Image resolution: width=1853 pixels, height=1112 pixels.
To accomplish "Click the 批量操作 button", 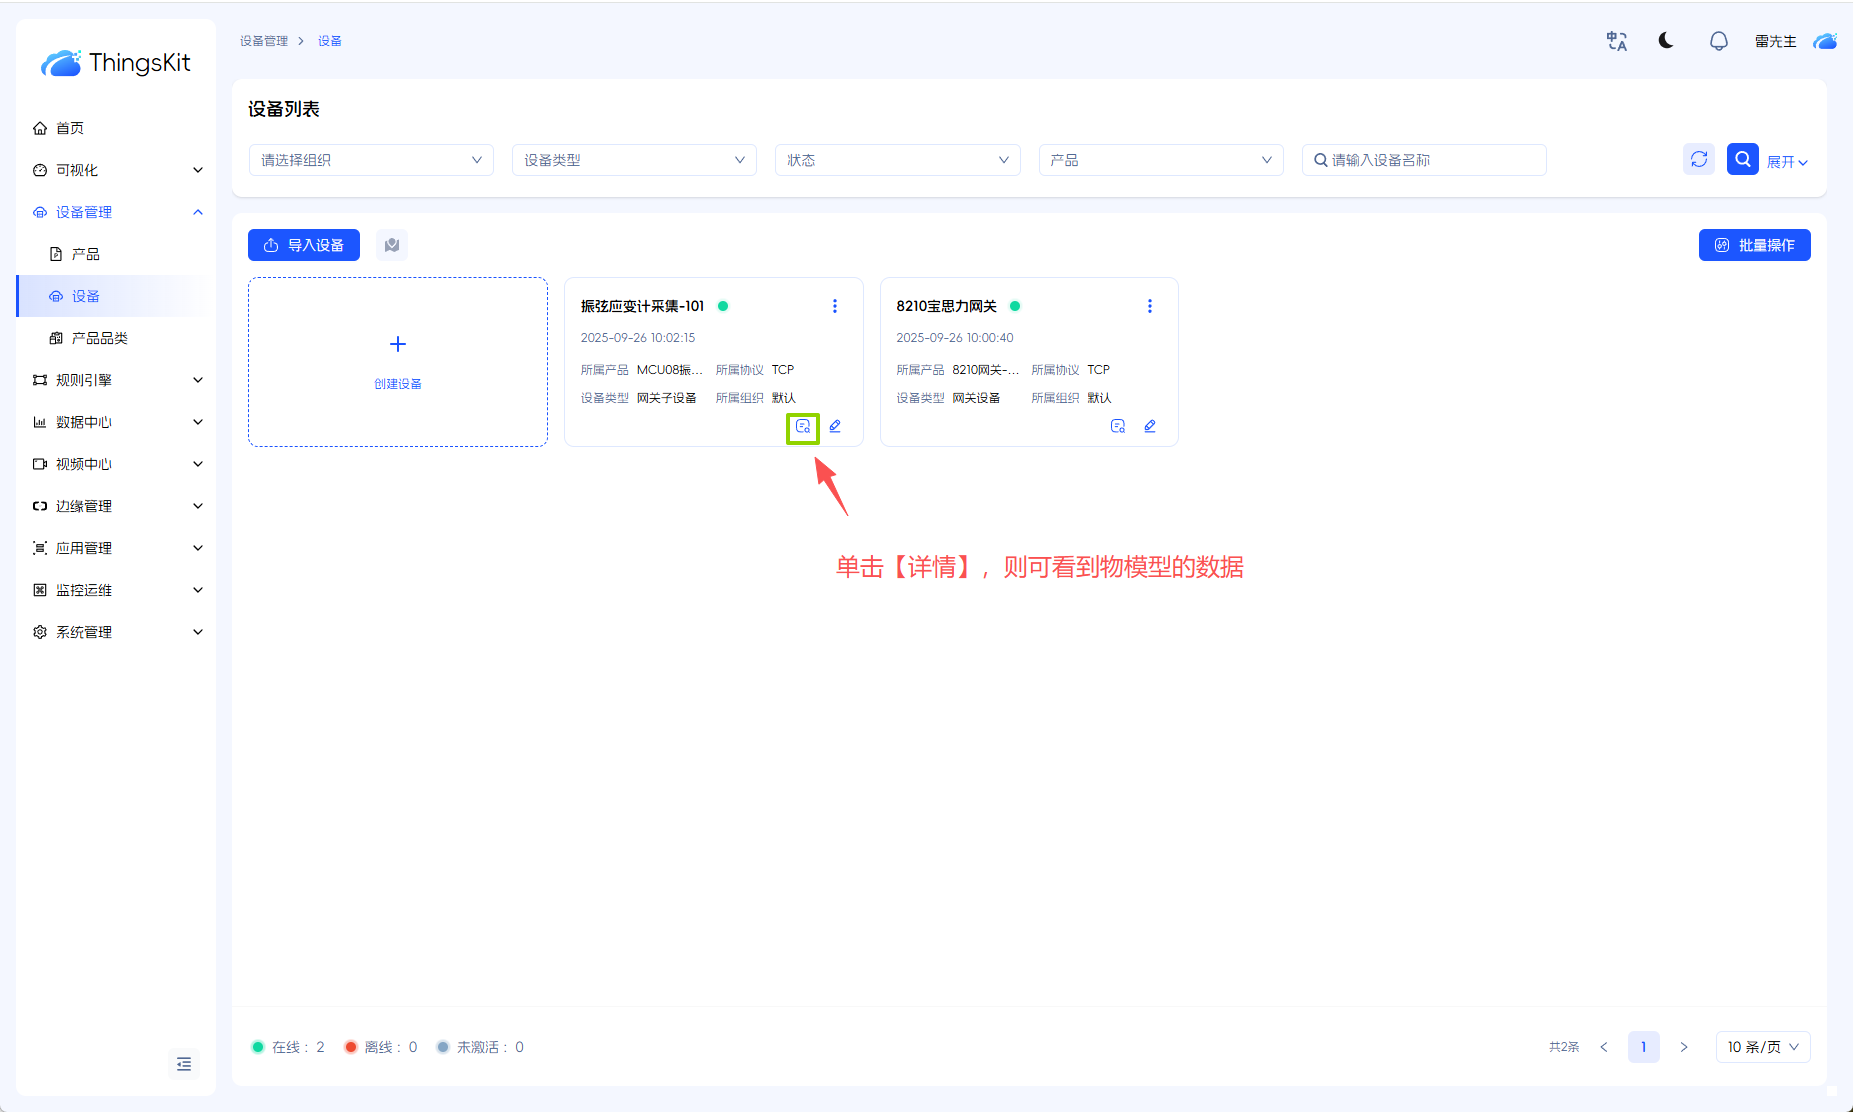I will point(1754,245).
